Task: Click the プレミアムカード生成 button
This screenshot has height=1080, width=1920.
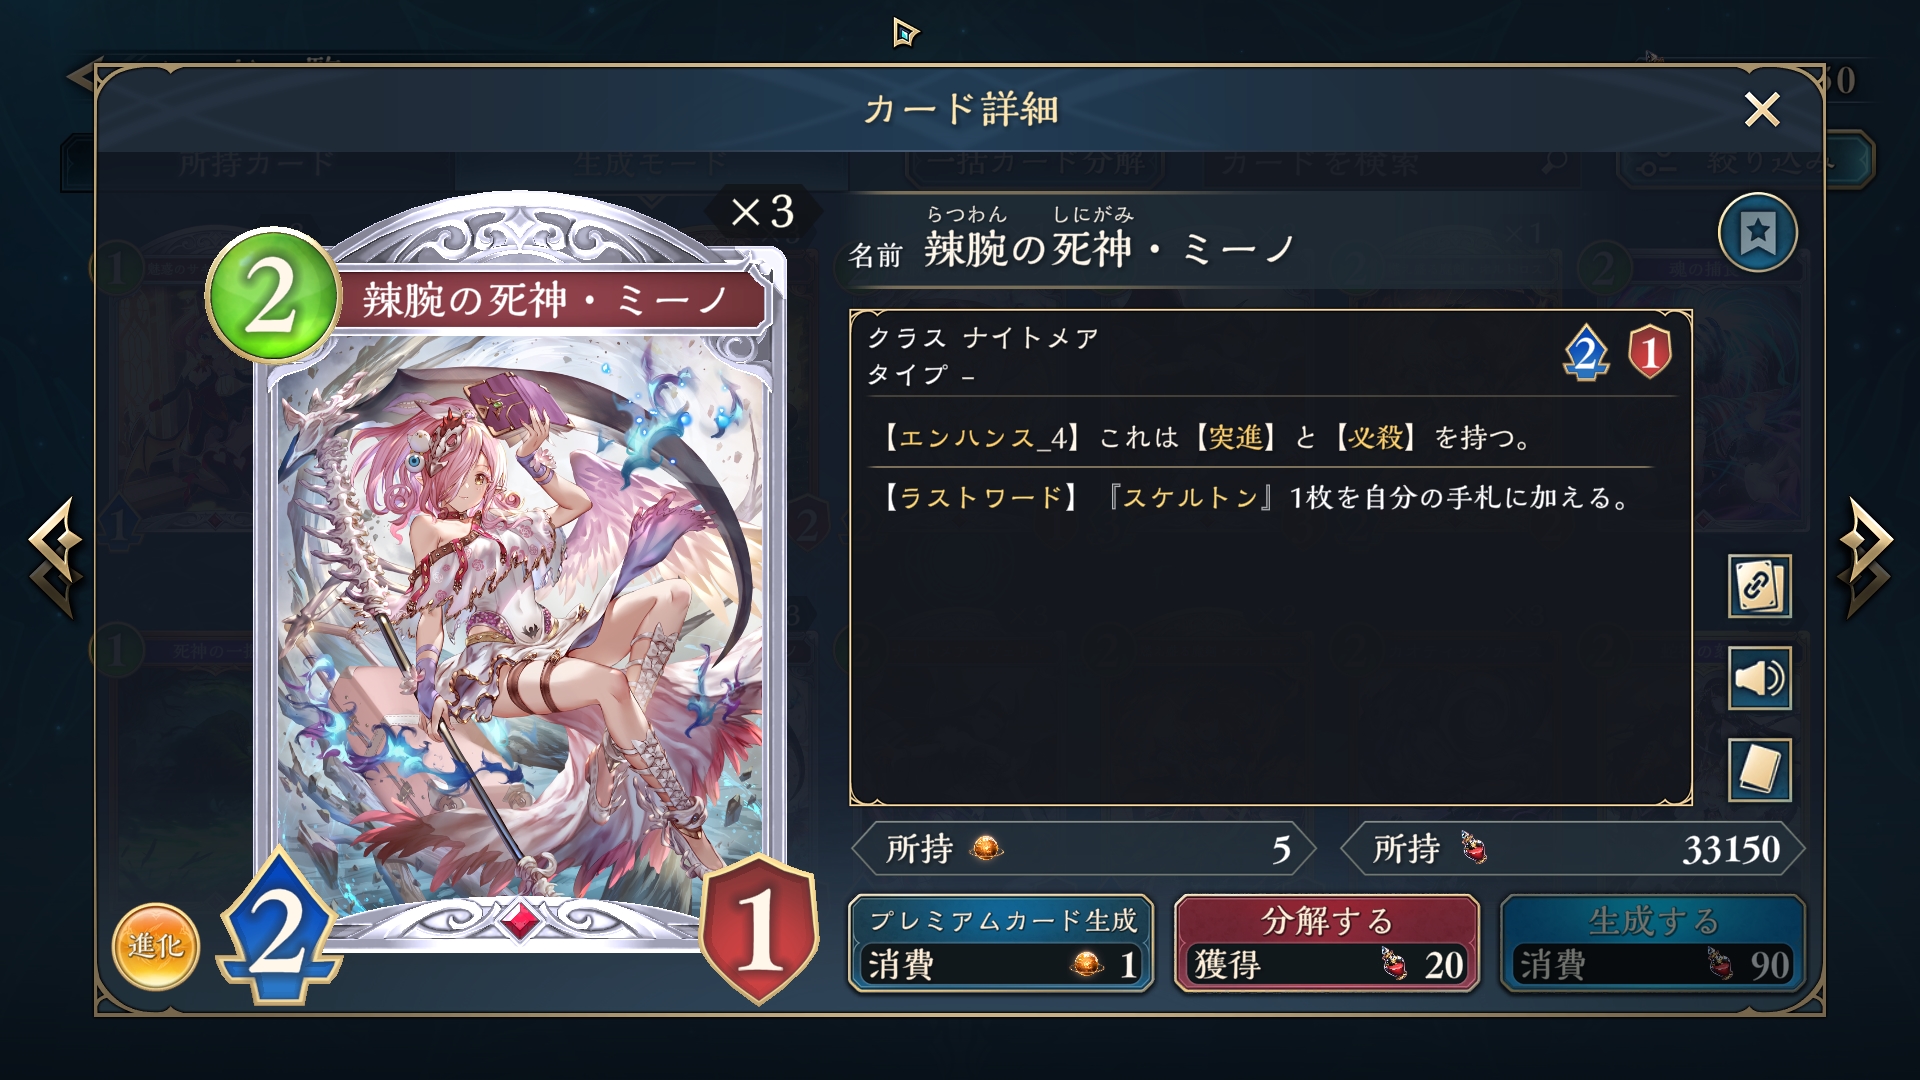Action: point(1001,944)
